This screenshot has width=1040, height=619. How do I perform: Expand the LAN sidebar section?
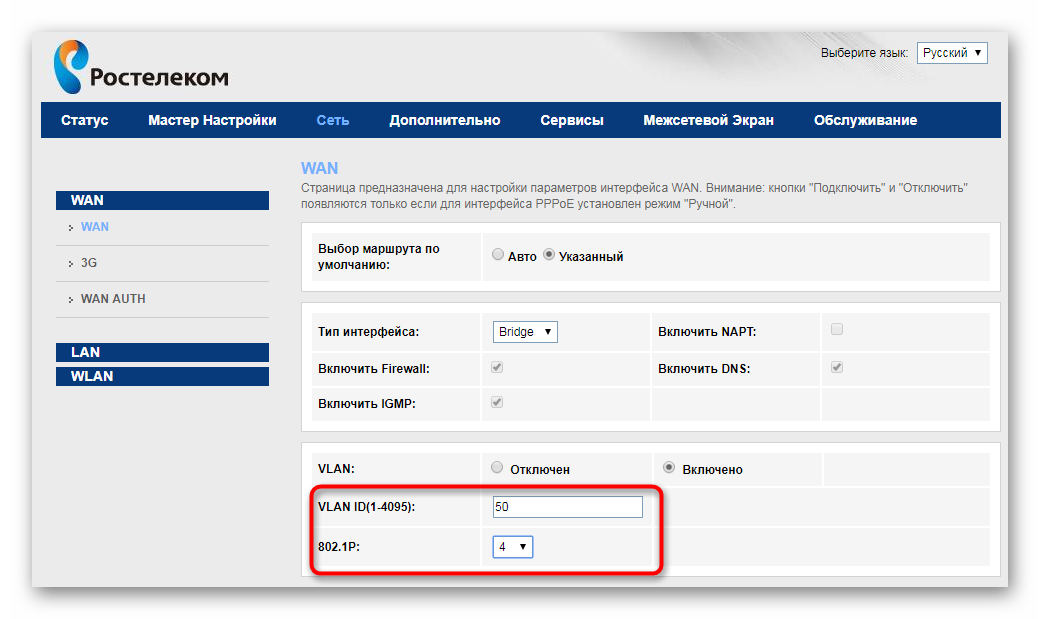(x=162, y=352)
